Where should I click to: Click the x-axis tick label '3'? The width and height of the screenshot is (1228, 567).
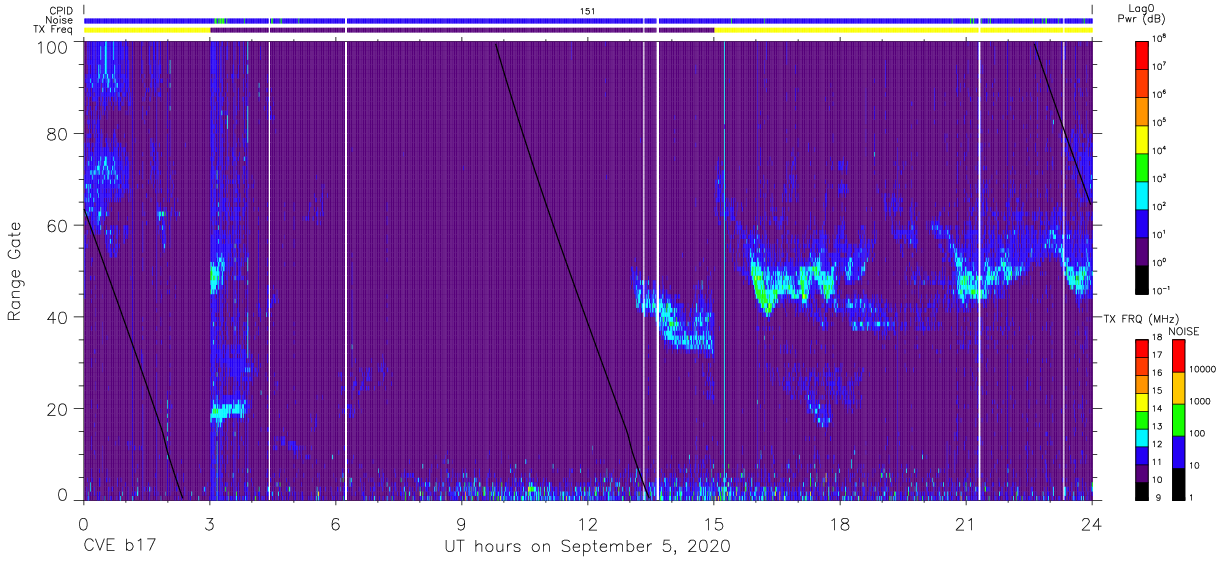click(x=210, y=522)
